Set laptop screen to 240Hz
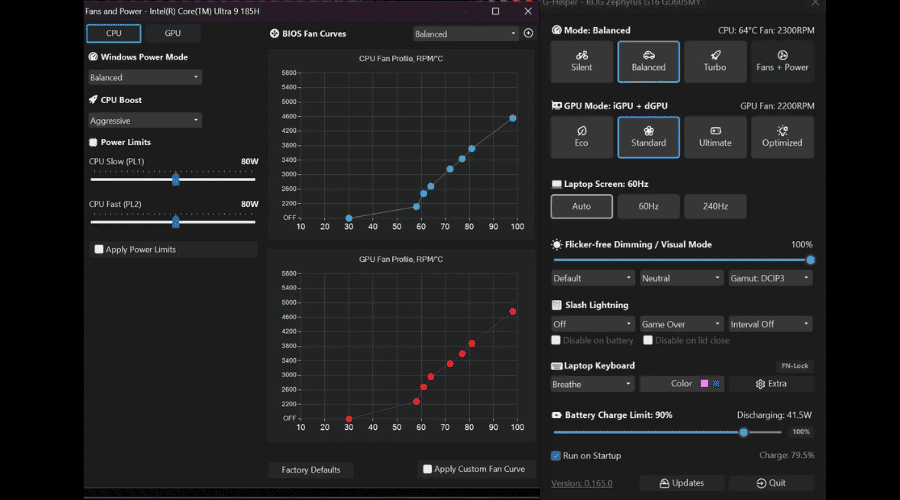900x500 pixels. [715, 206]
